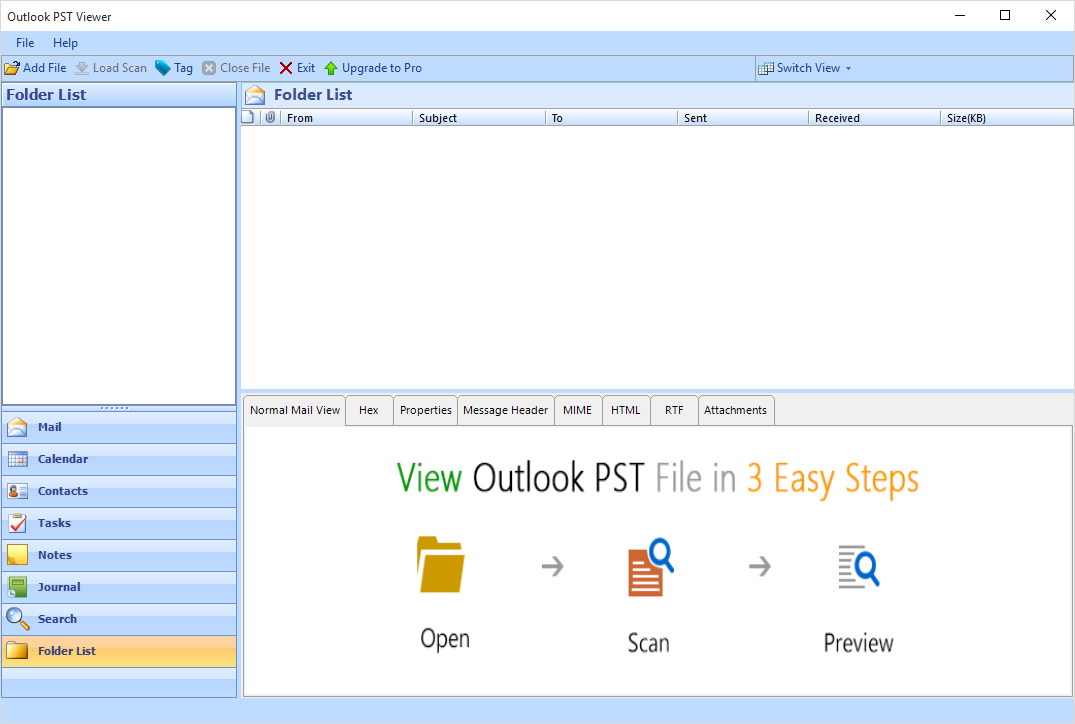The height and width of the screenshot is (724, 1075).
Task: Expand the Switch View dropdown
Action: (x=848, y=68)
